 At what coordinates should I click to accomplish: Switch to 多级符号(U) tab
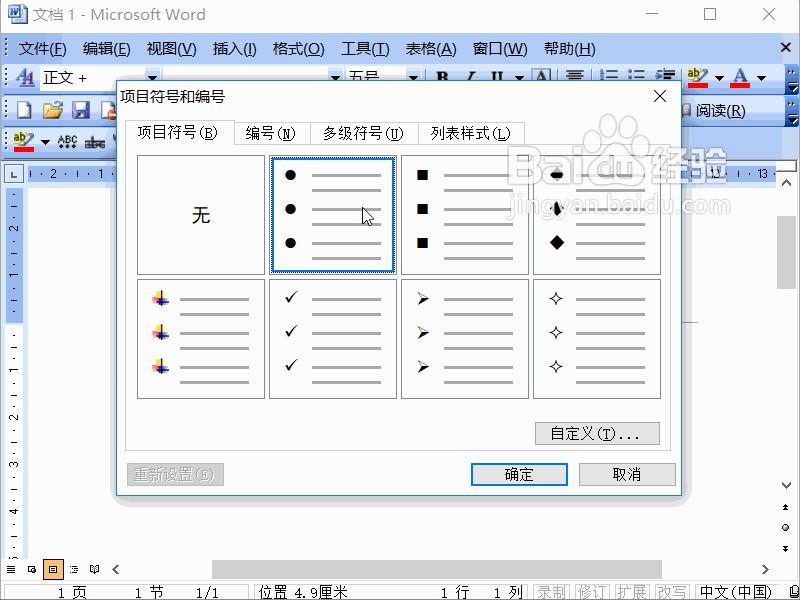point(364,134)
